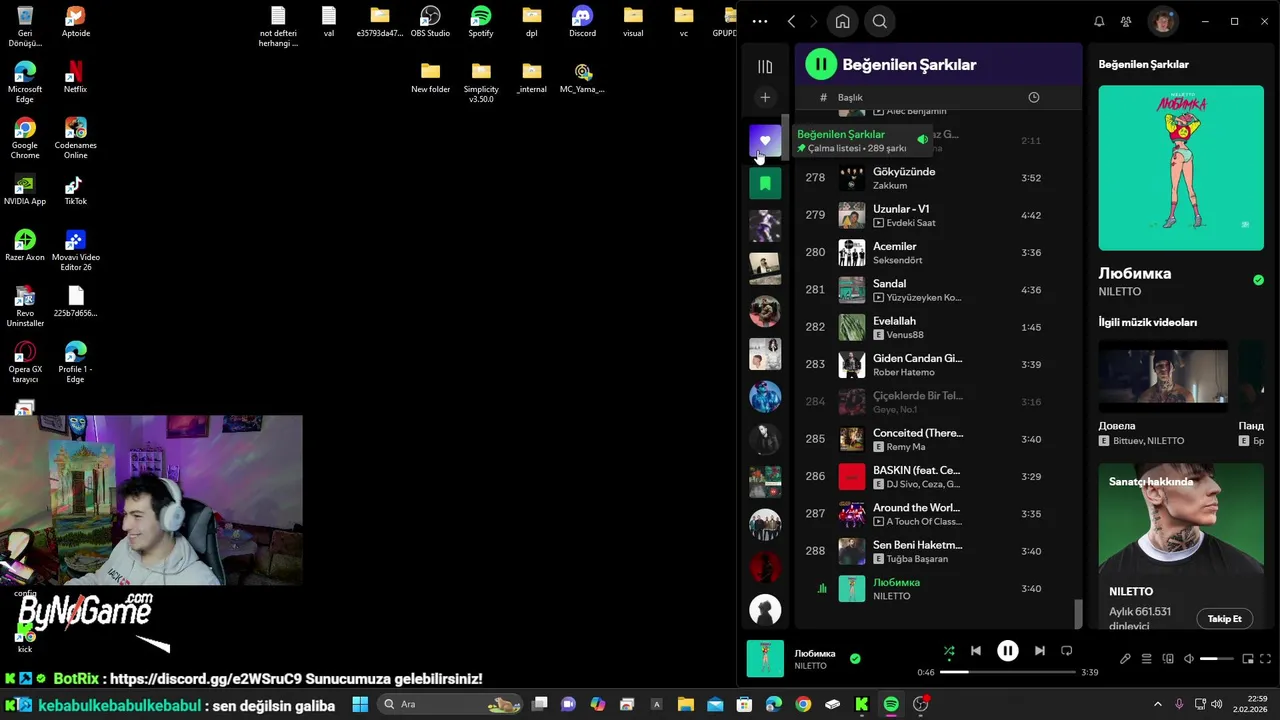Click the Takip Et follow button

pos(1224,619)
